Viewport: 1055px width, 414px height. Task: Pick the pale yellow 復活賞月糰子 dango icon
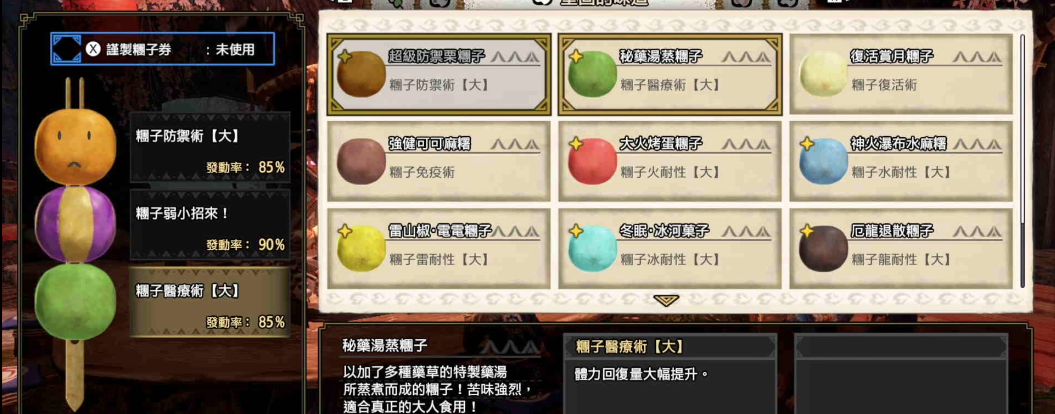824,74
